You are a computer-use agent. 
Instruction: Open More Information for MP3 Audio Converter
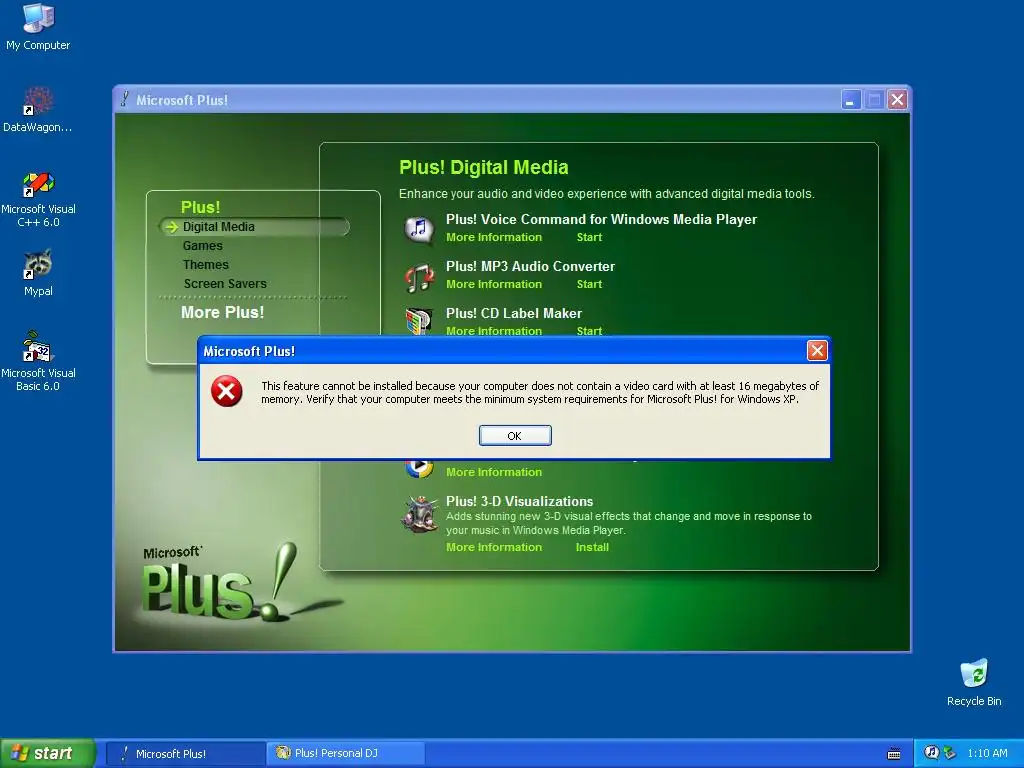pos(494,284)
